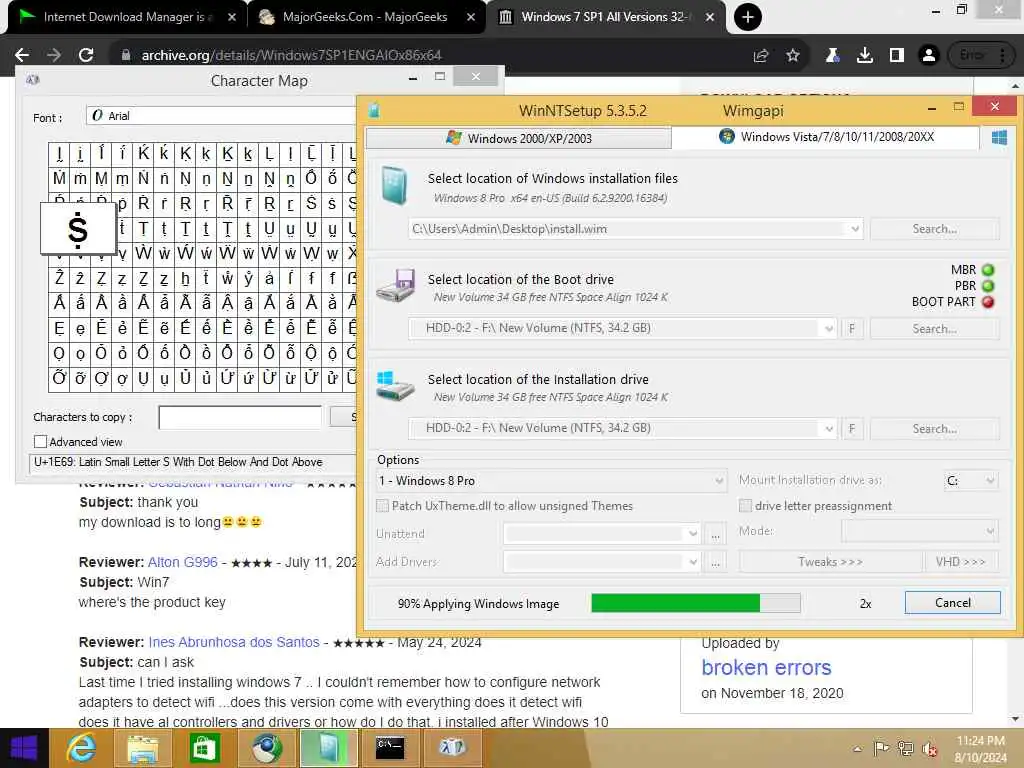This screenshot has width=1024, height=768.
Task: Enable Advanced view in Character Map
Action: (40, 442)
